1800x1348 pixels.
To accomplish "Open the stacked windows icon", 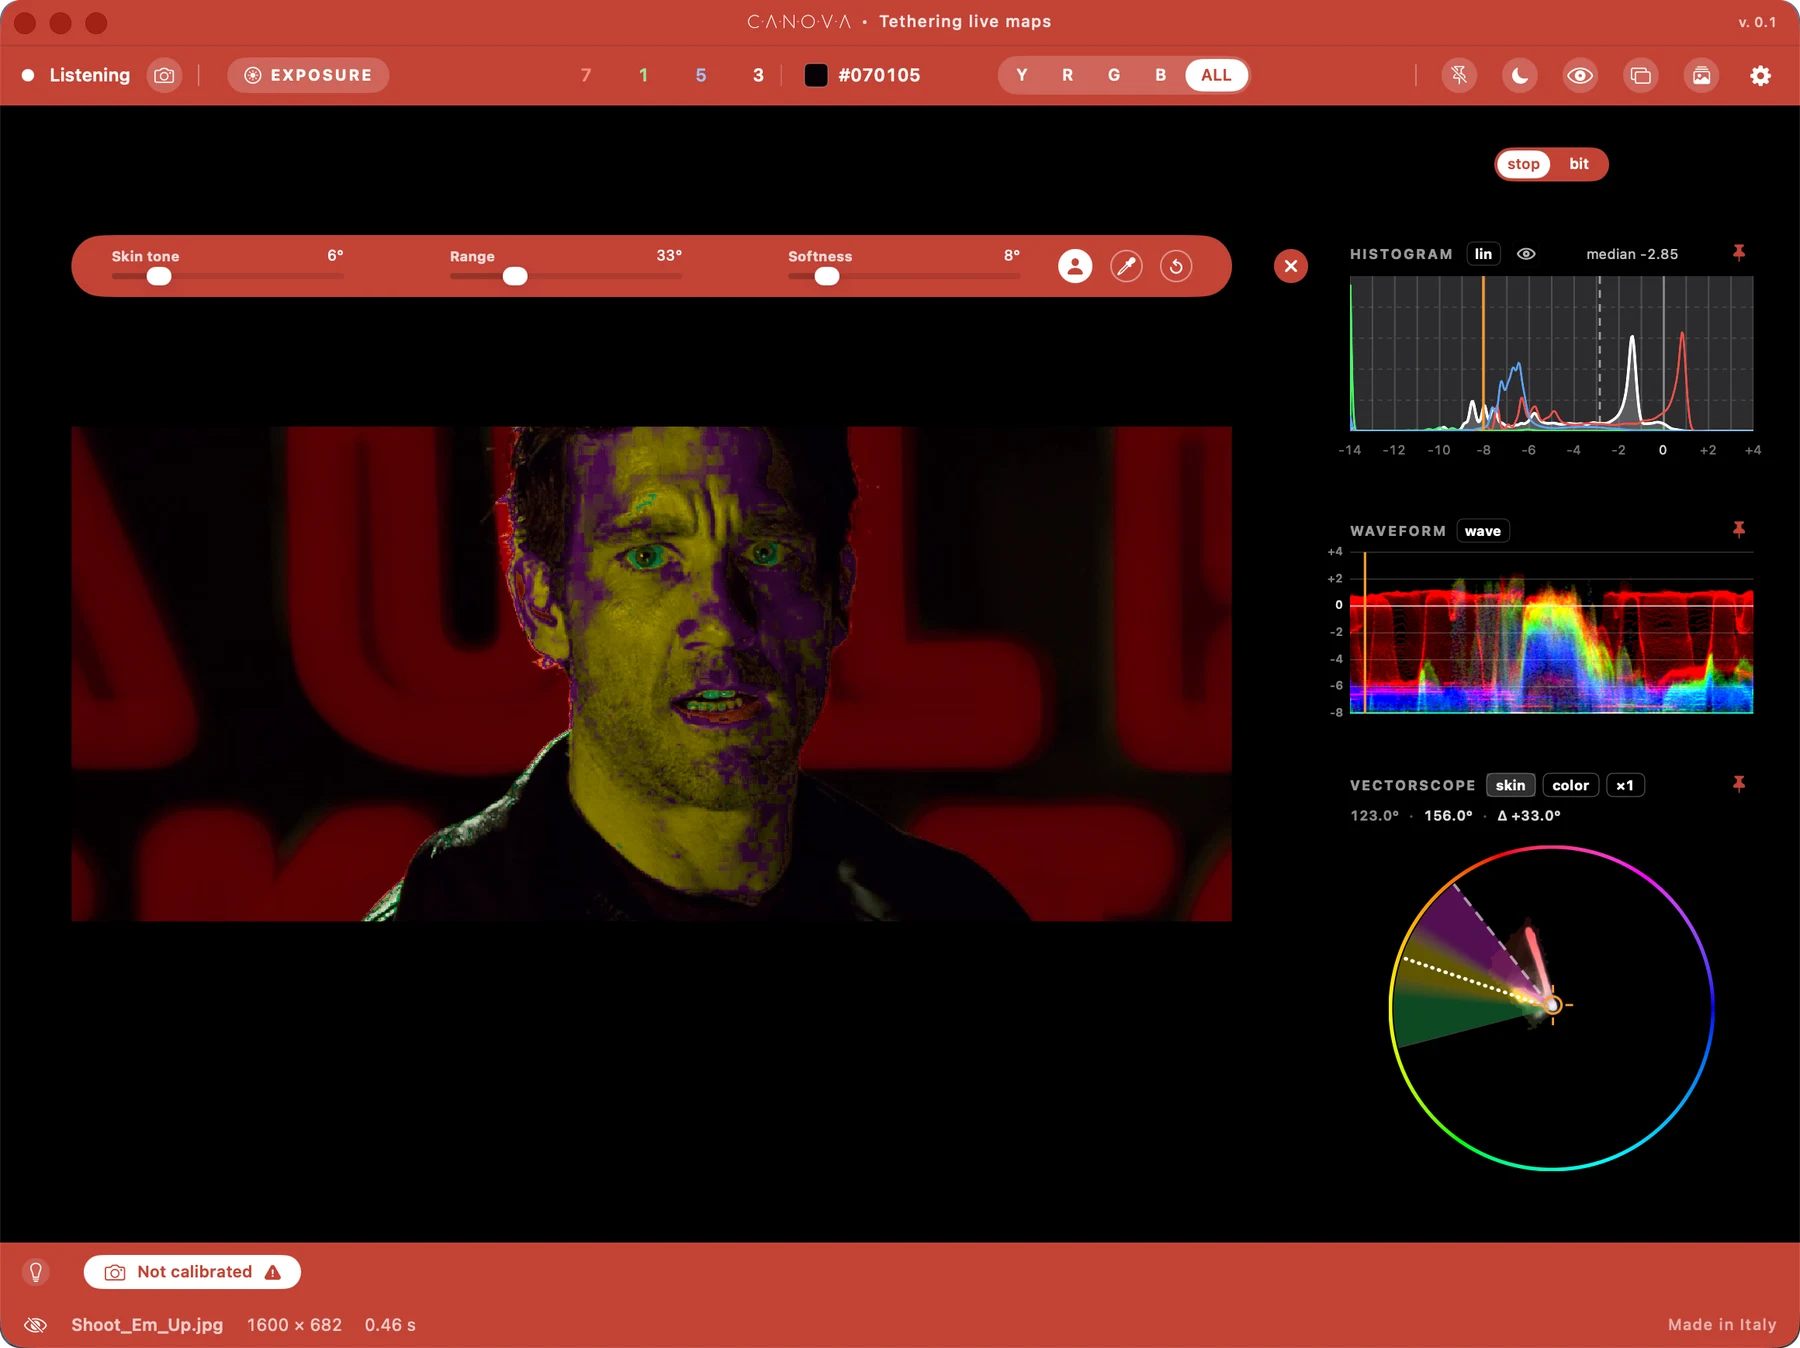I will 1640,75.
